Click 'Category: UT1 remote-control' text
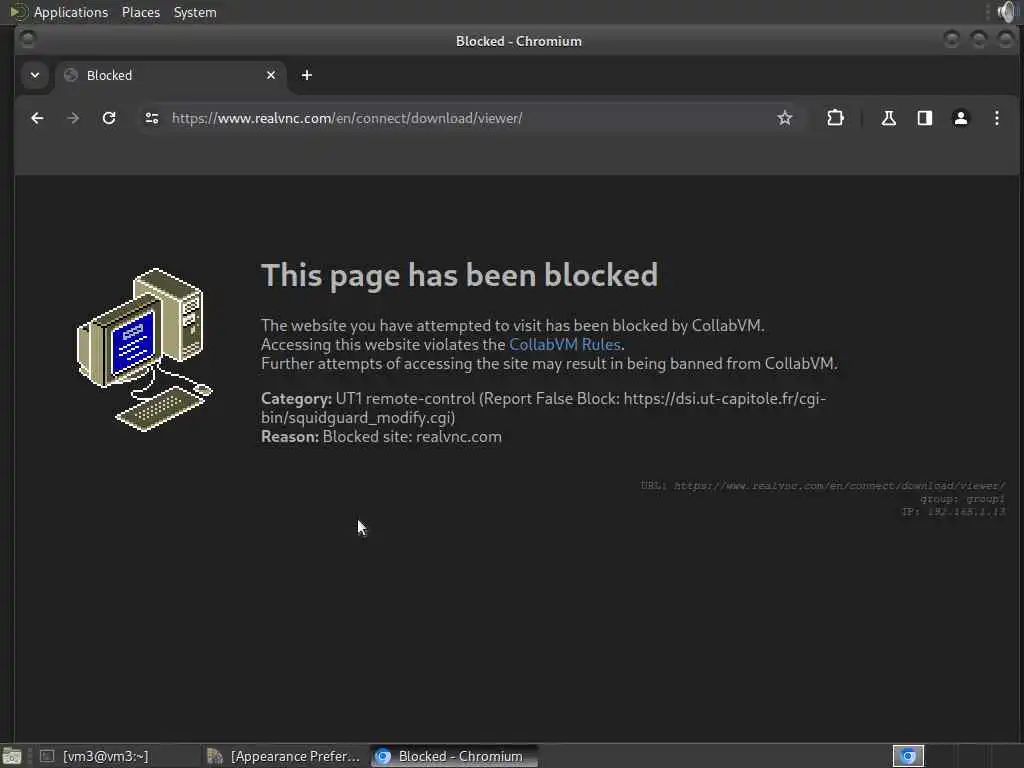1024x768 pixels. click(368, 398)
